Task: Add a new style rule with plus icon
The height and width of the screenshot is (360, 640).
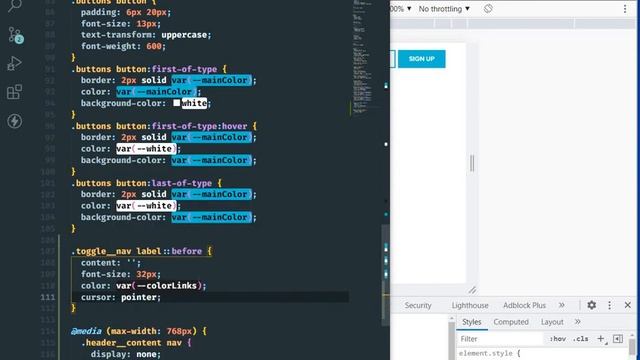Action: pos(601,338)
